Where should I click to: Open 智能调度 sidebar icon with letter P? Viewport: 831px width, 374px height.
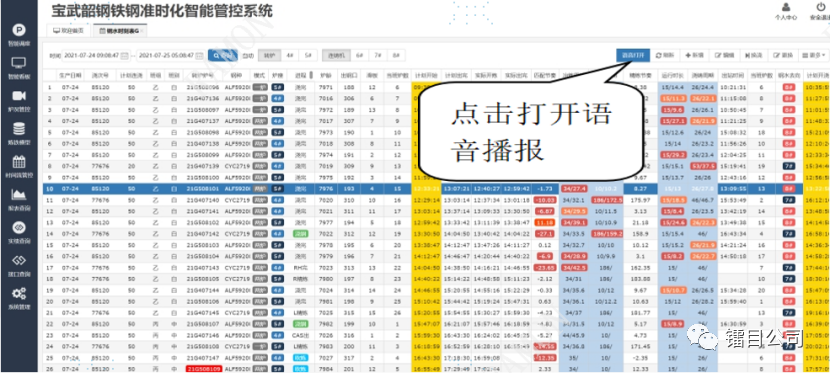19,30
